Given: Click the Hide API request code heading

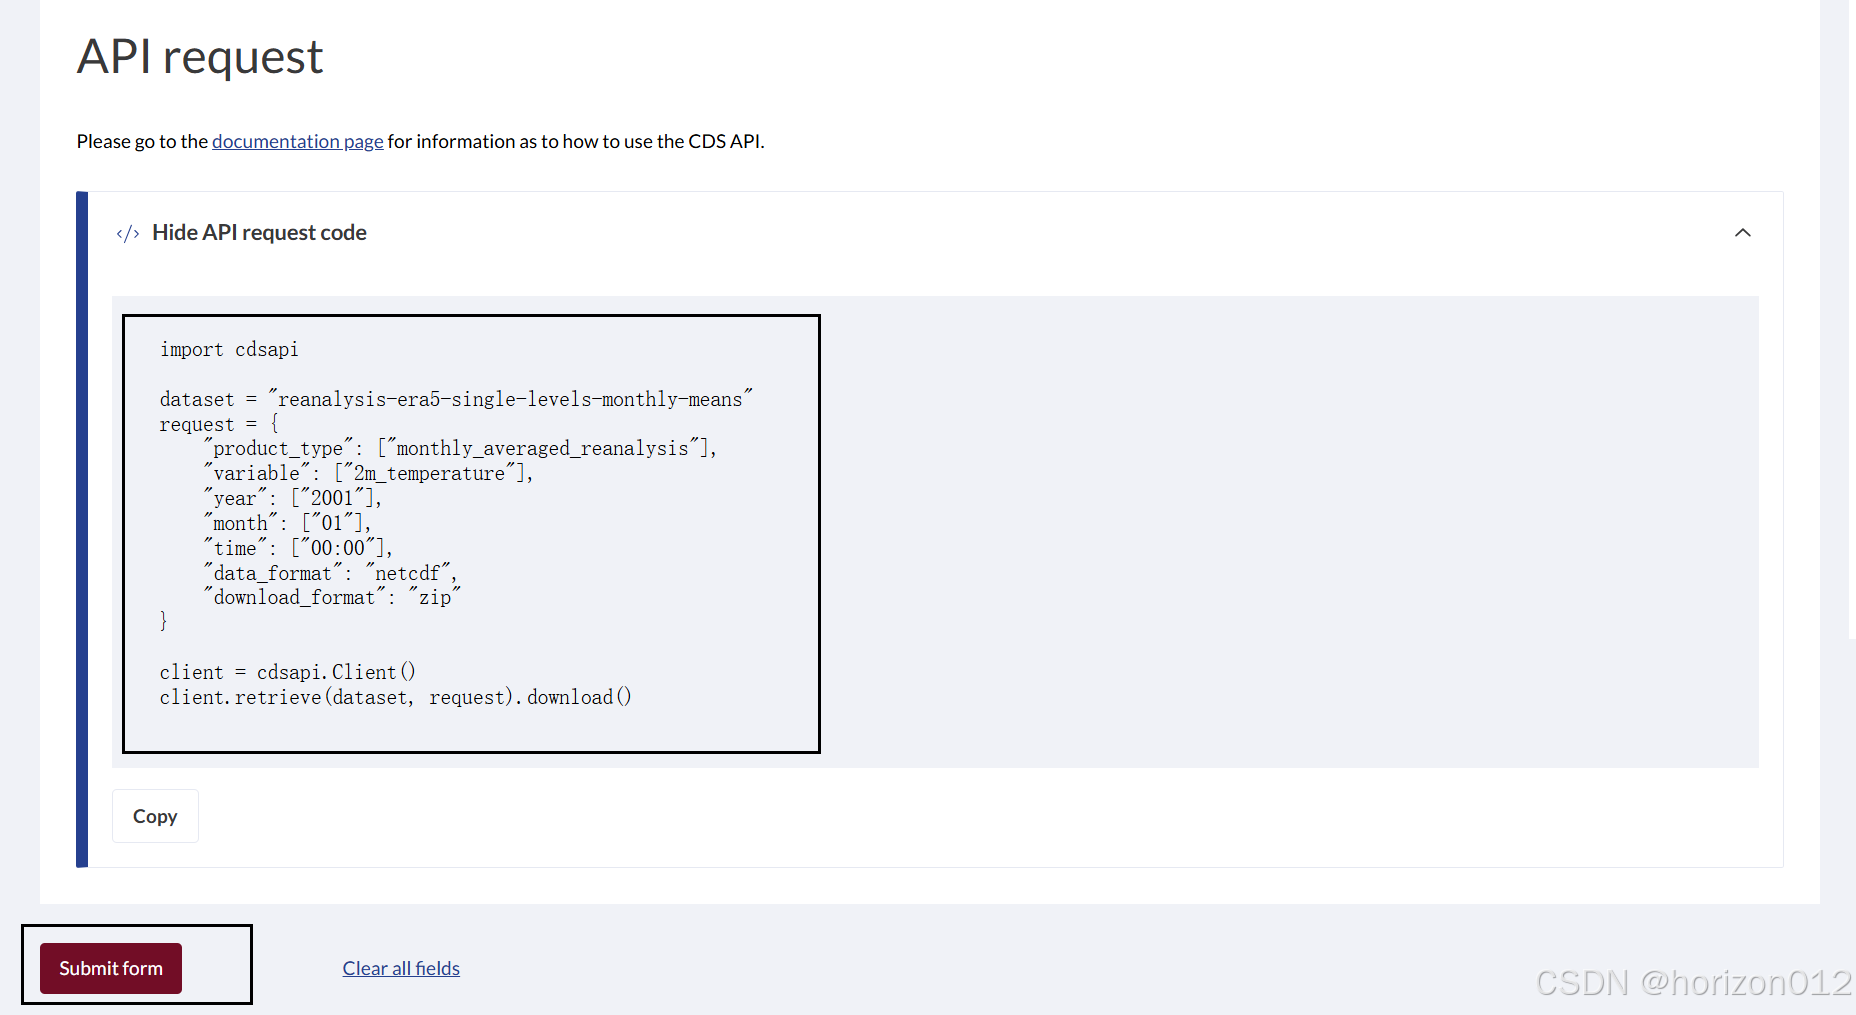Looking at the screenshot, I should [259, 232].
